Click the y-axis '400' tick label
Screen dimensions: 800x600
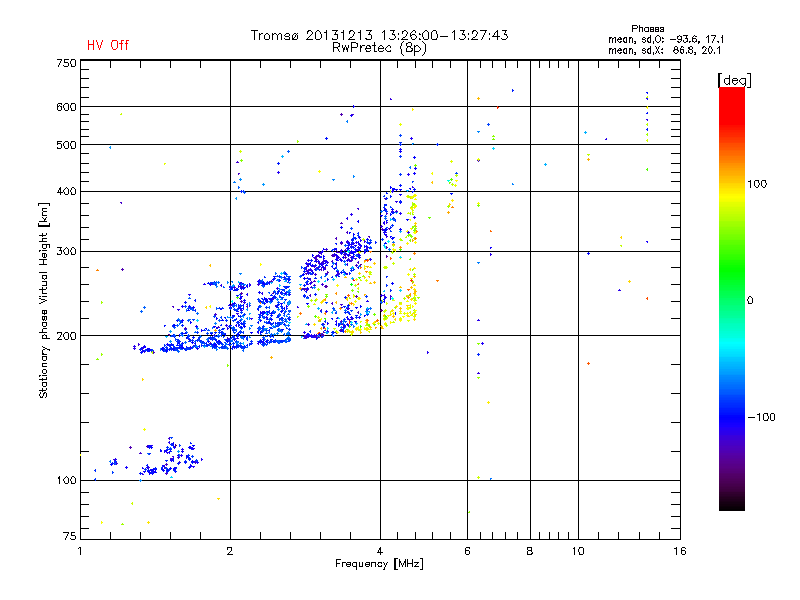pos(66,191)
